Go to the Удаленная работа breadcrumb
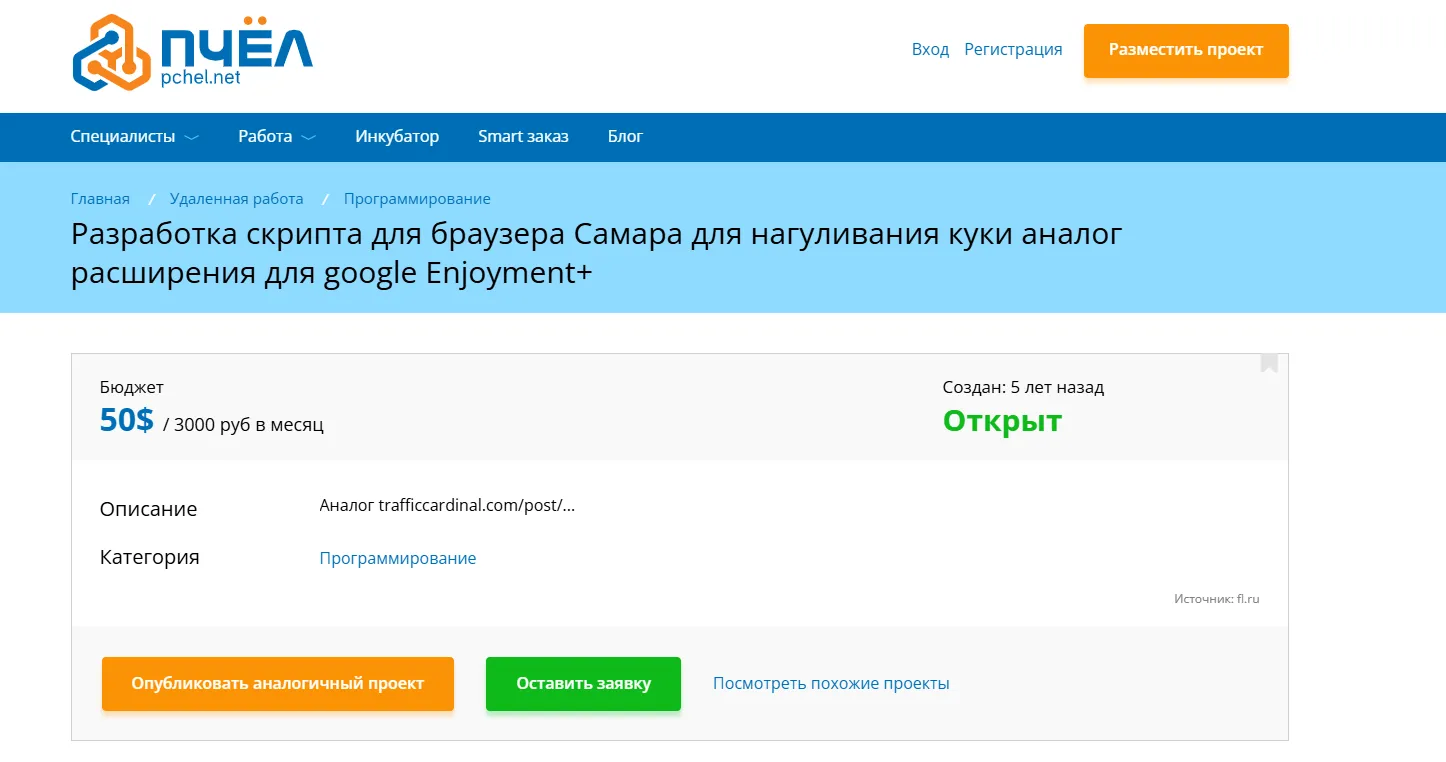This screenshot has width=1446, height=762. pos(236,199)
